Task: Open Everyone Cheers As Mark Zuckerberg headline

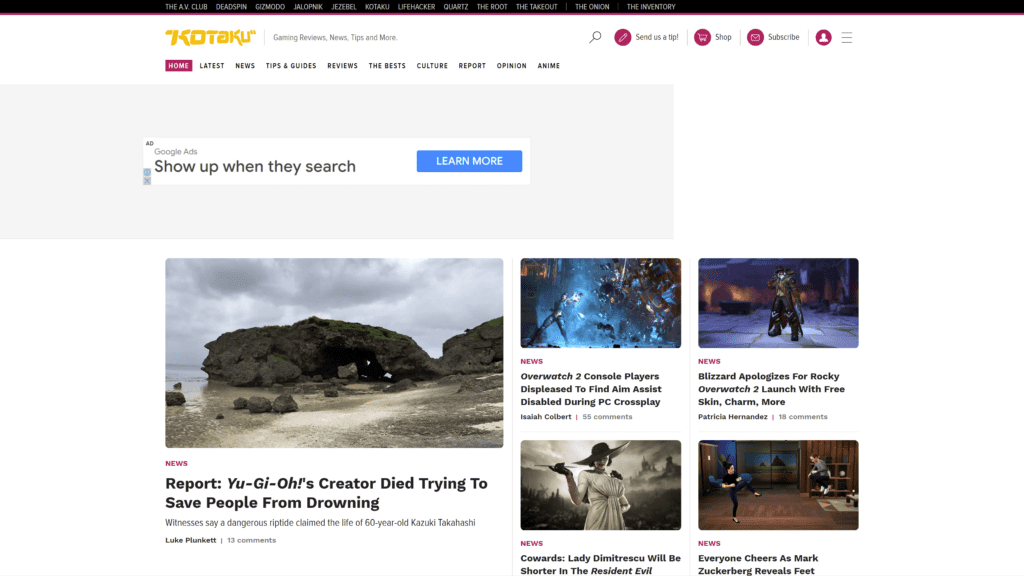Action: 758,564
